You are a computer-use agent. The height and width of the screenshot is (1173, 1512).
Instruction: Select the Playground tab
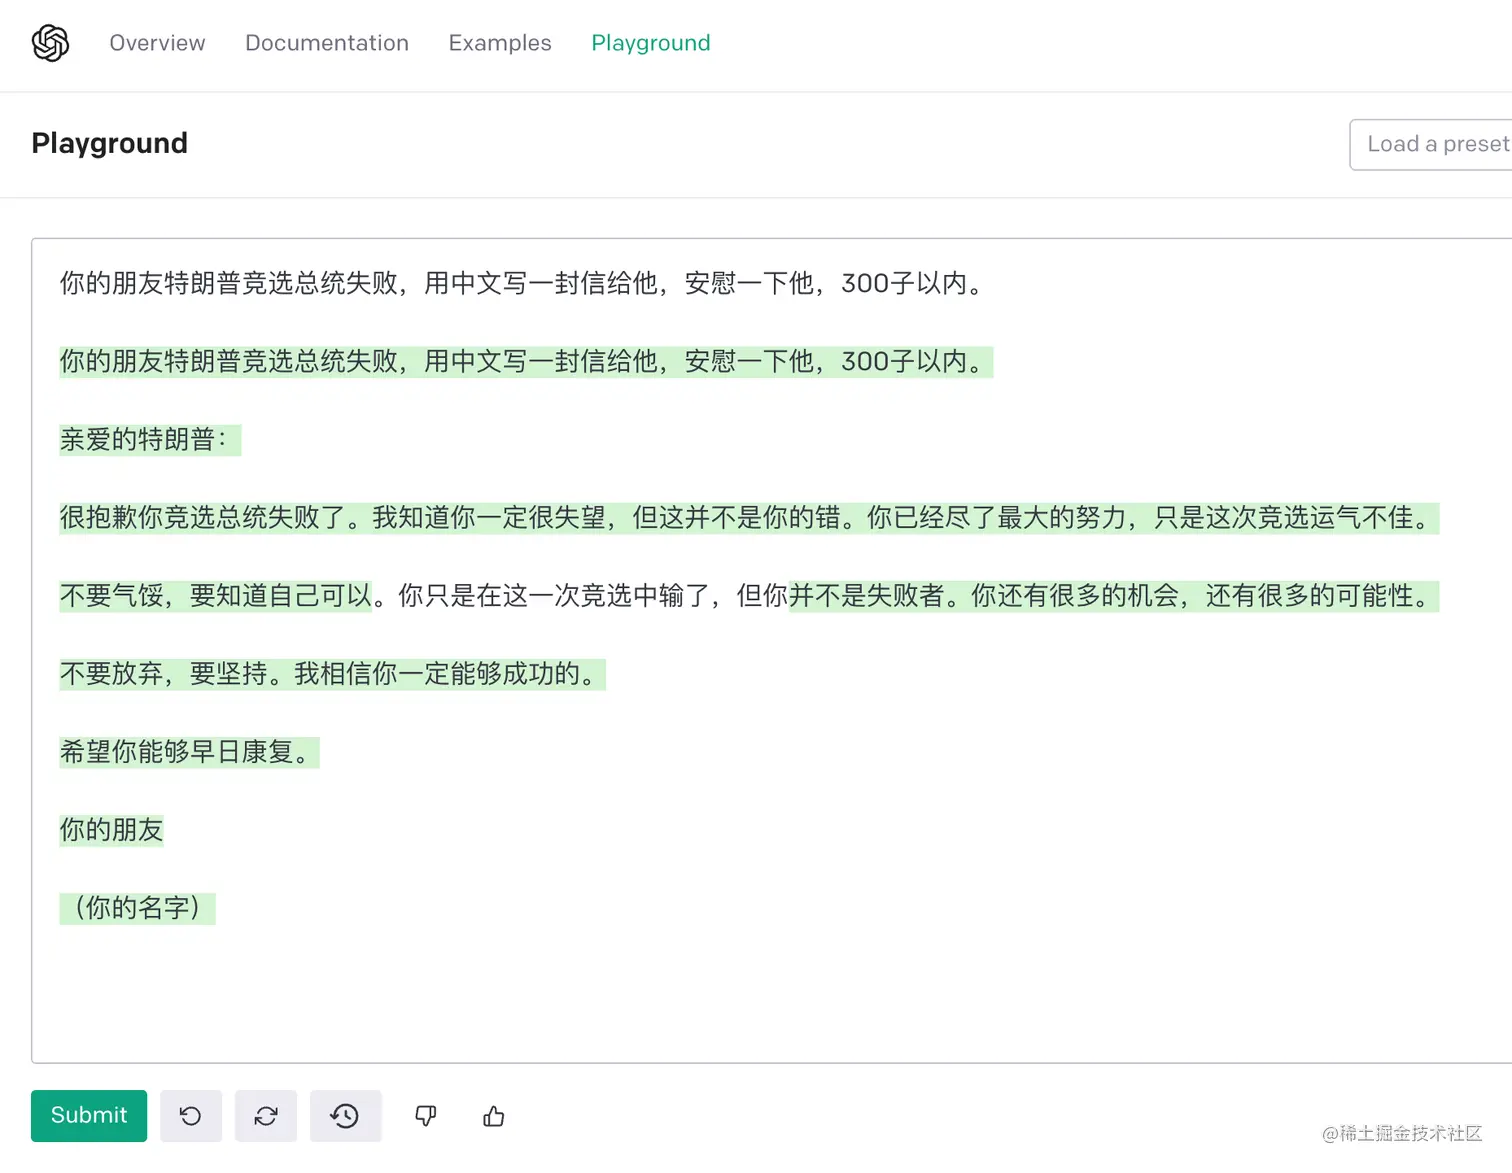click(x=651, y=43)
